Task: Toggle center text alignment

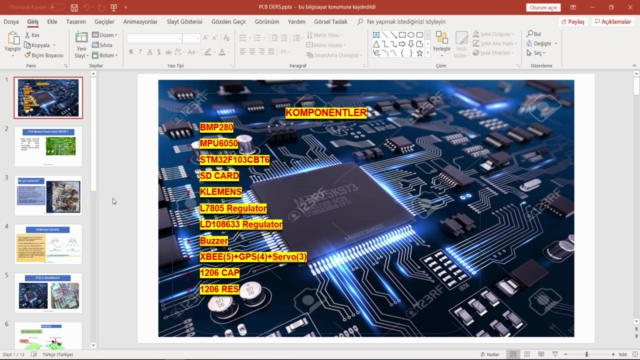Action: tap(252, 52)
